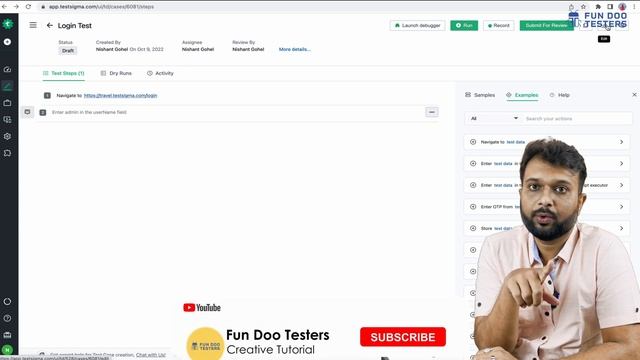Click the browser share icon
640x360 pixels.
click(571, 7)
